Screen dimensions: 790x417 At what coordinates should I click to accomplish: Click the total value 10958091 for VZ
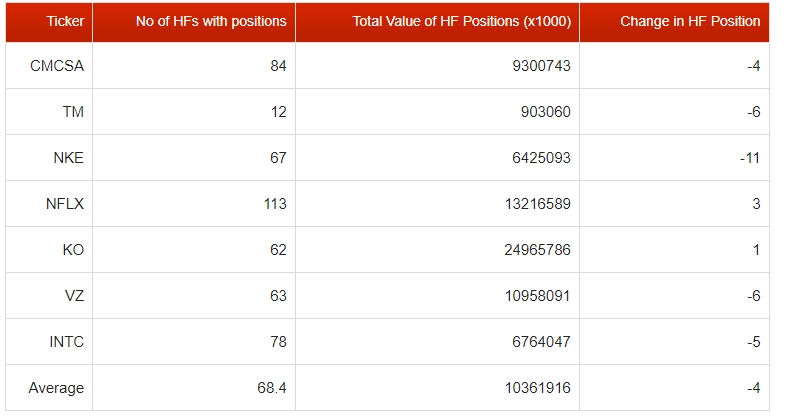[537, 296]
